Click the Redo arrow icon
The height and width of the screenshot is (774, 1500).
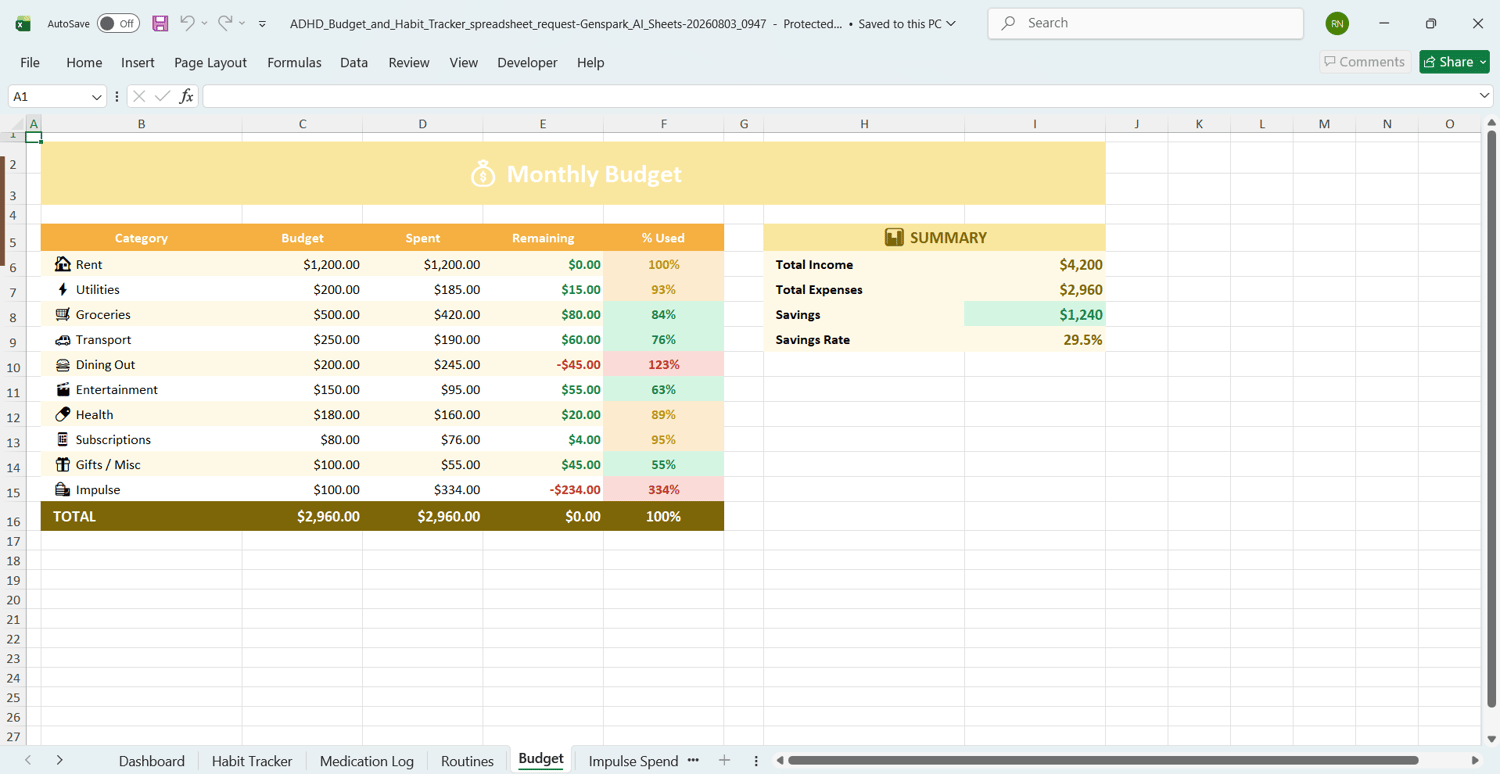[225, 23]
